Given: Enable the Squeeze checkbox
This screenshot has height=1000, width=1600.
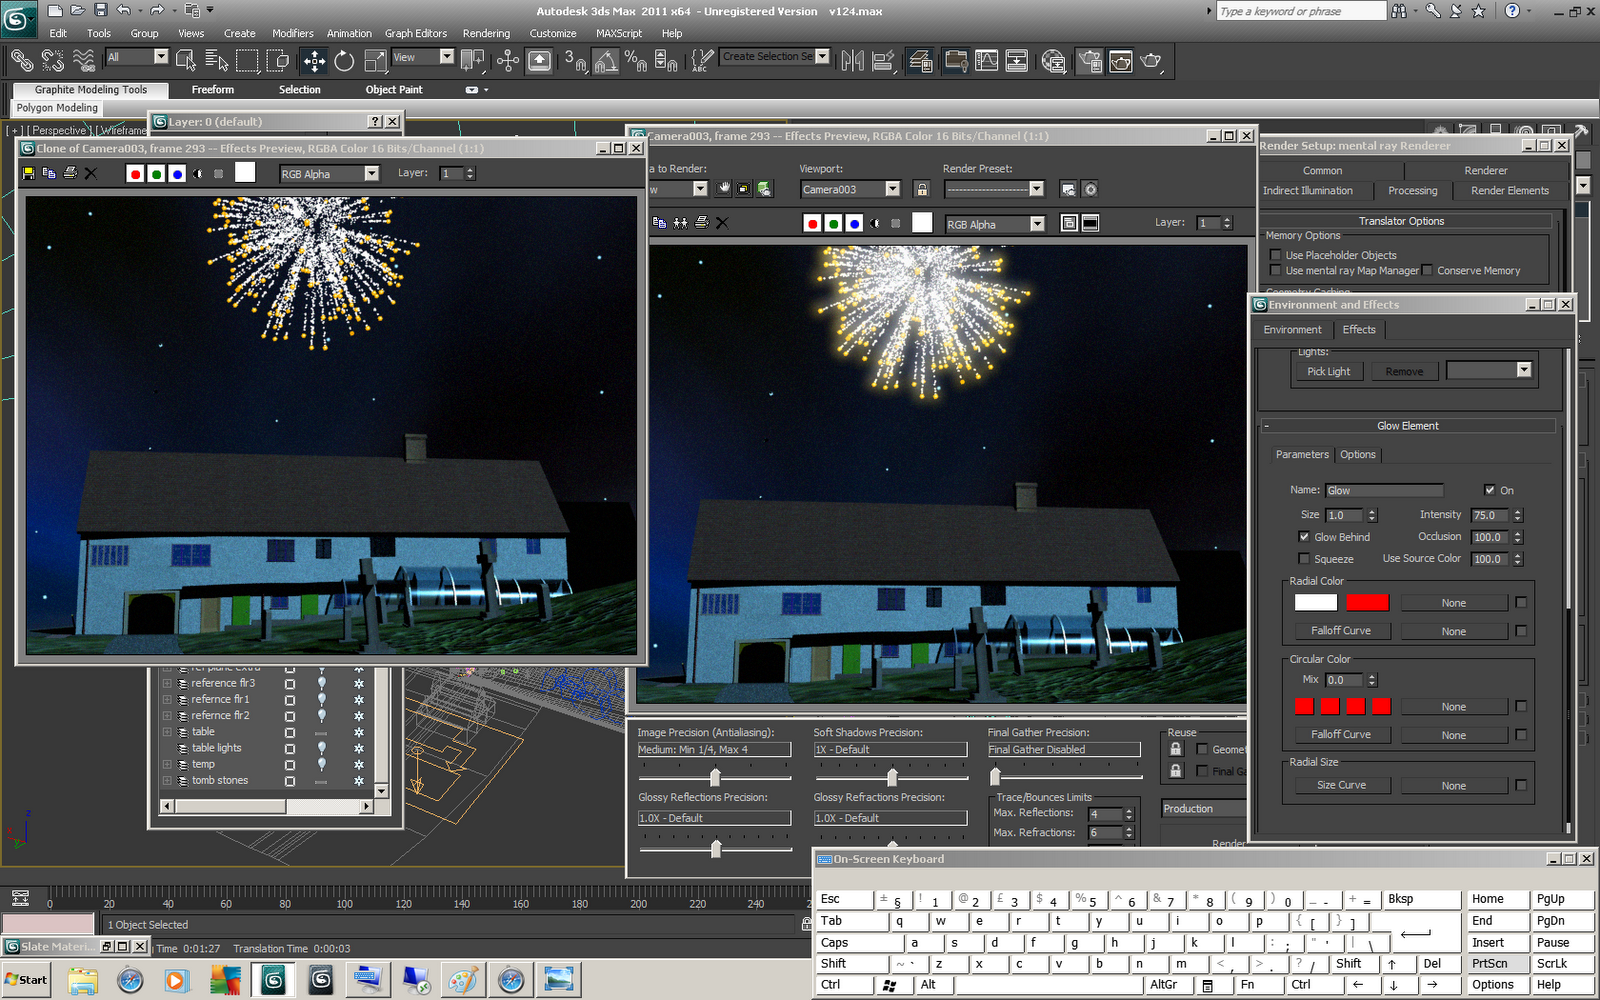Looking at the screenshot, I should coord(1304,559).
